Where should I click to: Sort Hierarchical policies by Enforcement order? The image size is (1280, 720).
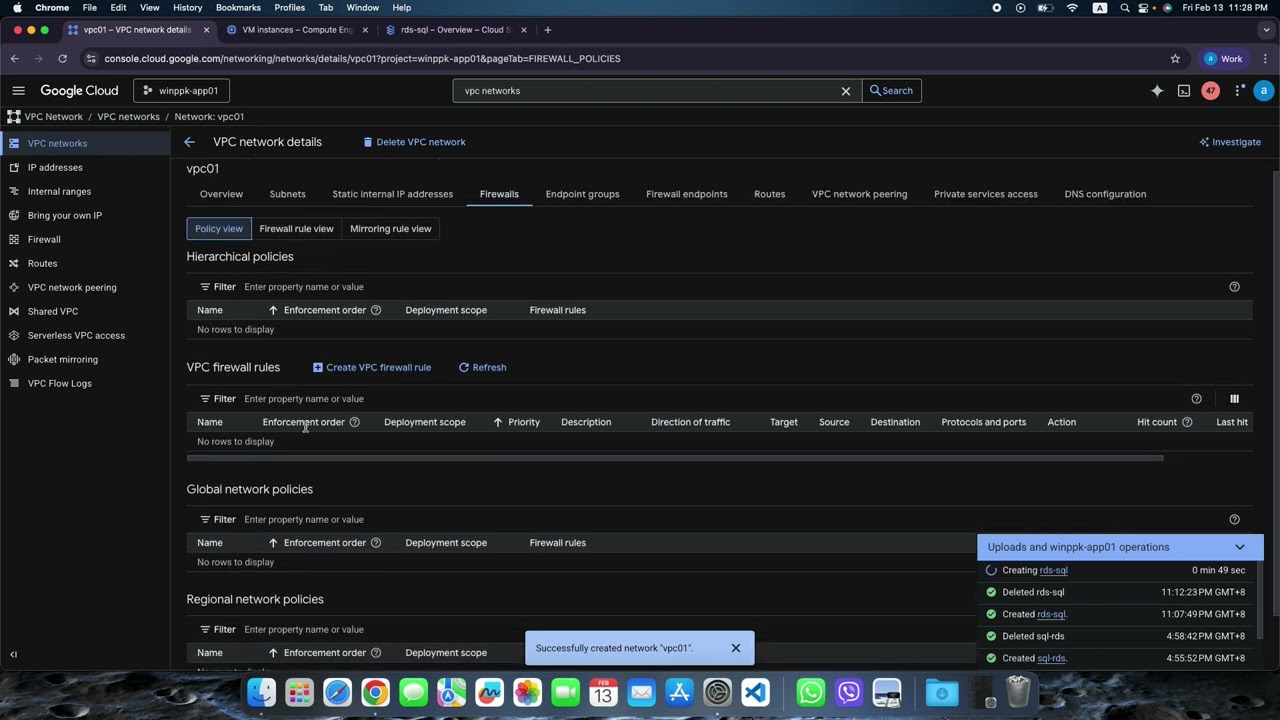click(x=317, y=310)
